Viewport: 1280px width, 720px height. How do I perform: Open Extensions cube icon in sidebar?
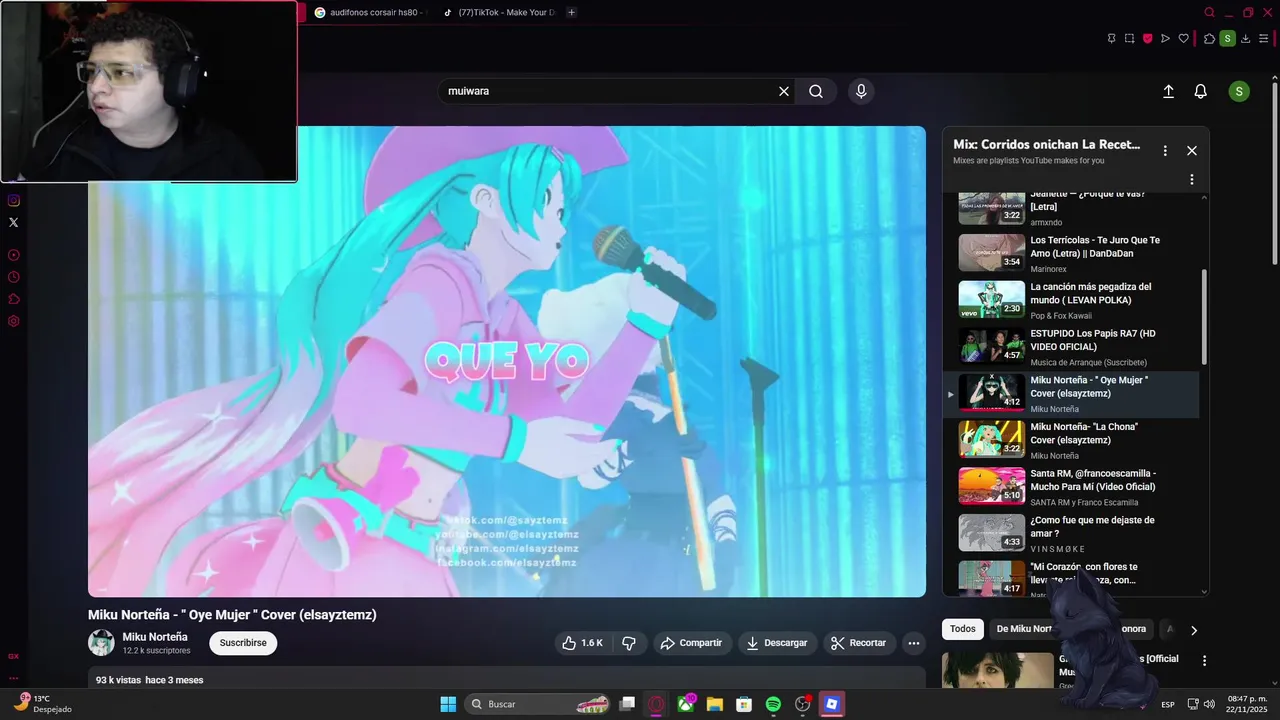14,299
